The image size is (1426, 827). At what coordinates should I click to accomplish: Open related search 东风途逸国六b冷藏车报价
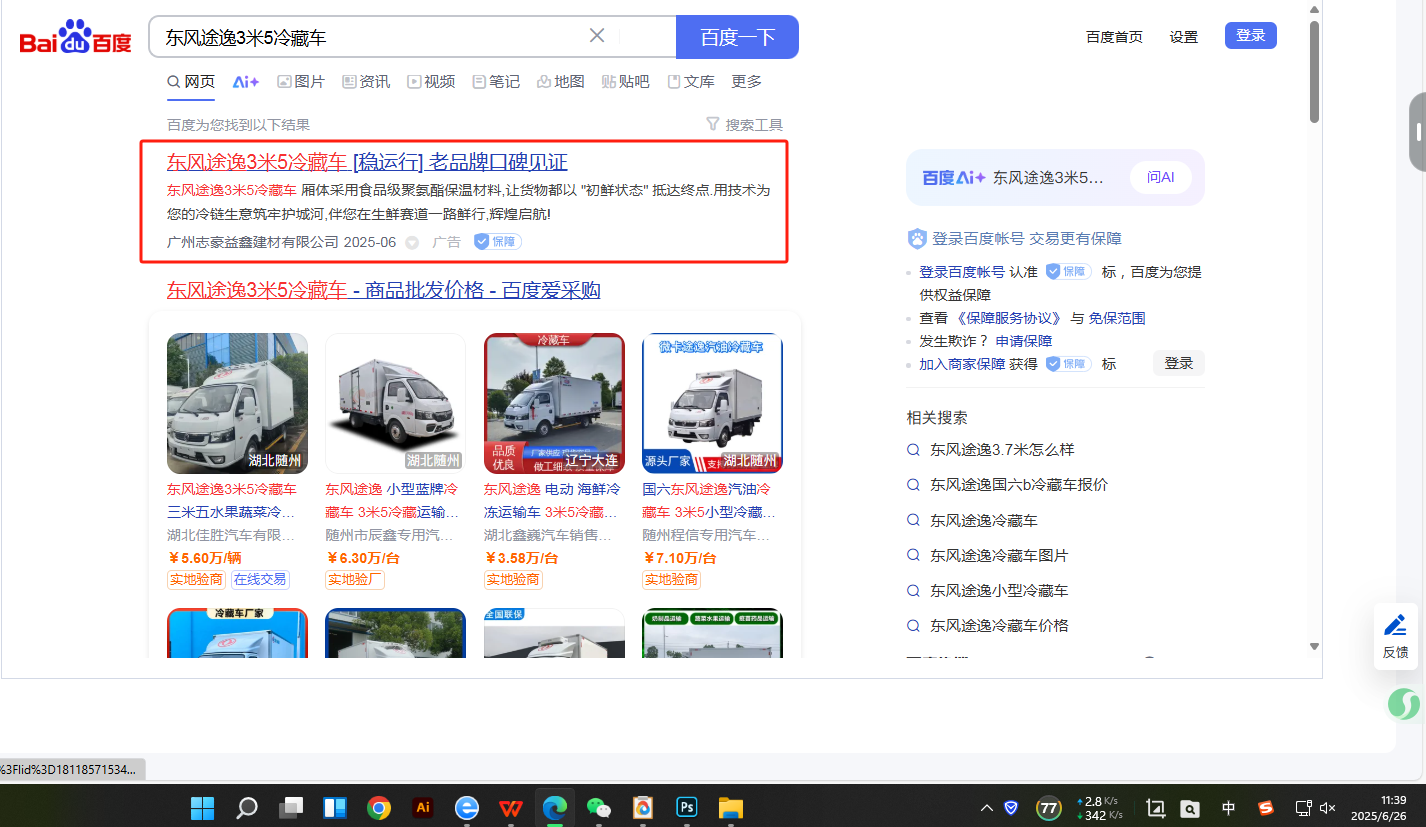click(x=1019, y=485)
